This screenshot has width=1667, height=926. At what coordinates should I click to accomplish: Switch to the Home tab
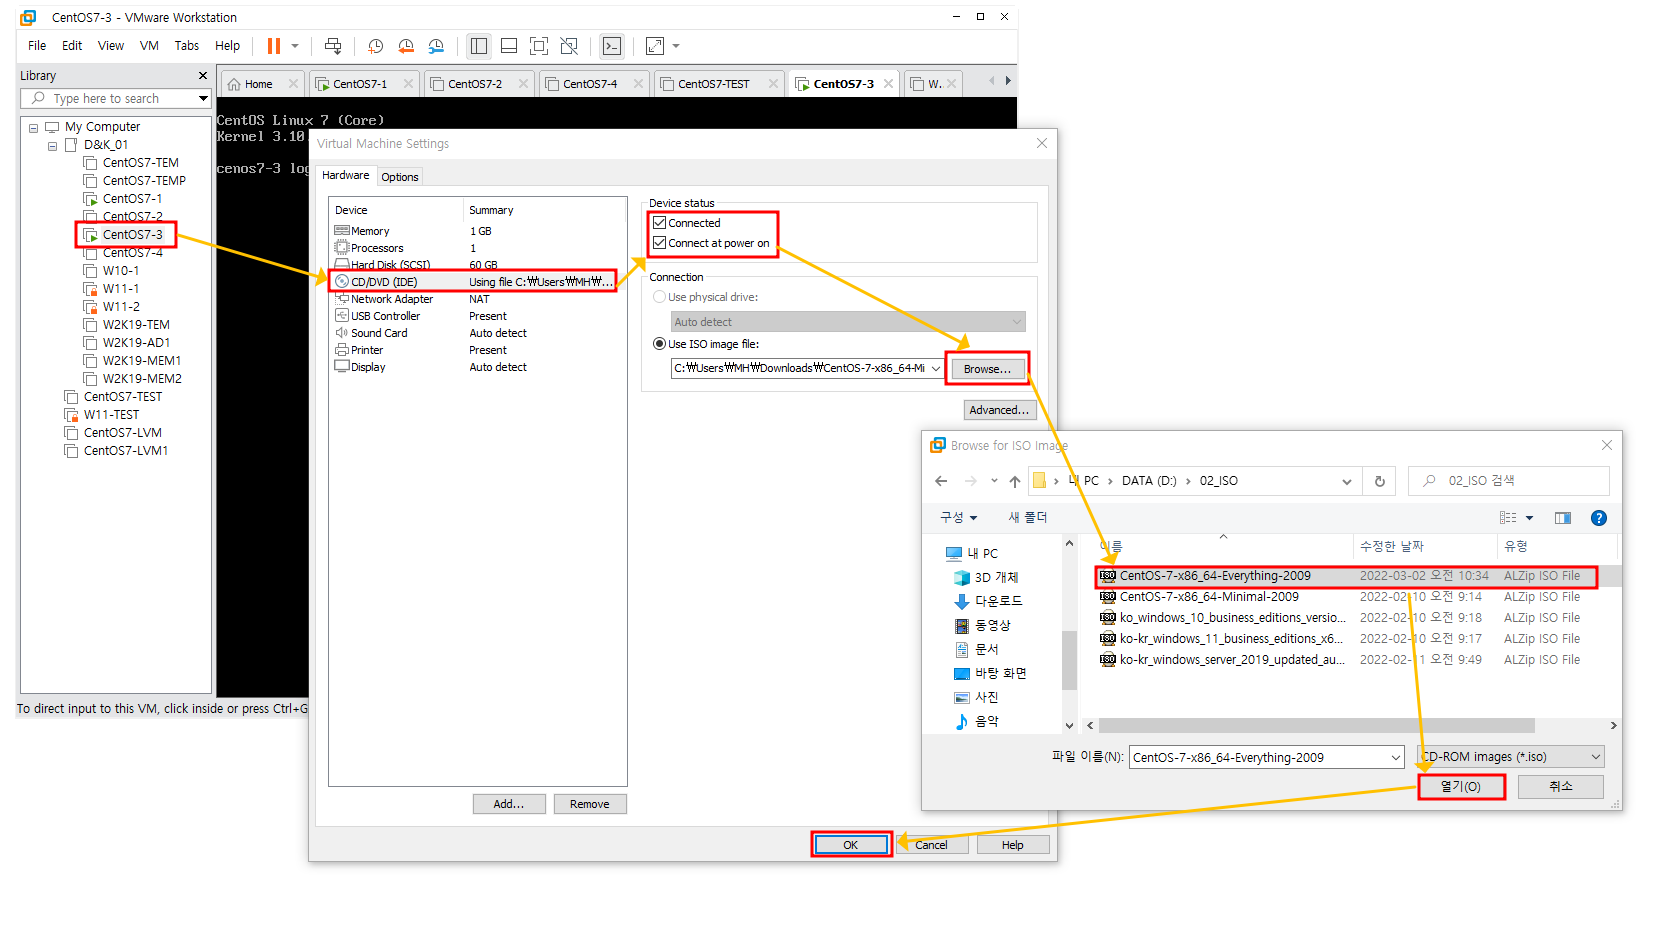(259, 84)
